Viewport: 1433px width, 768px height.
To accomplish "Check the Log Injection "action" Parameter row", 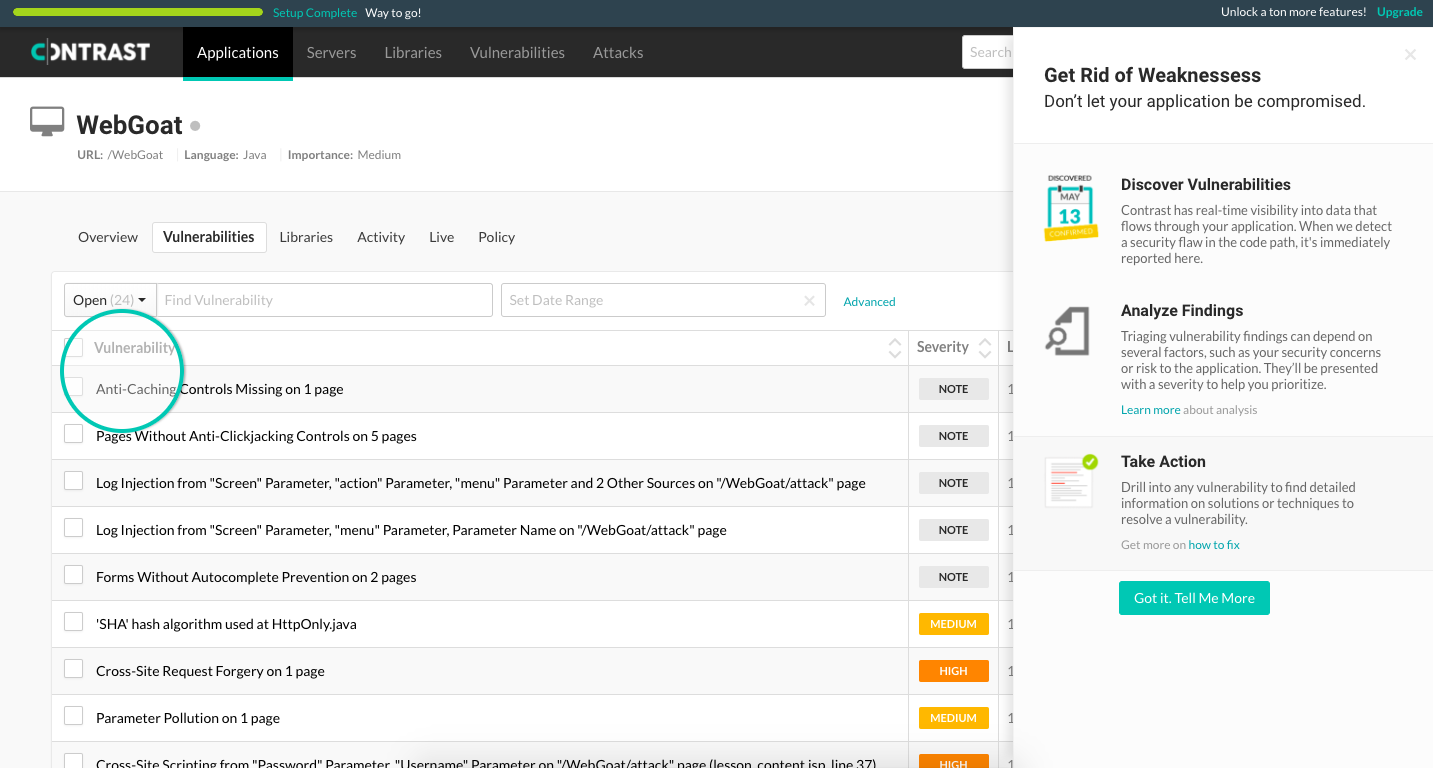I will pos(74,481).
